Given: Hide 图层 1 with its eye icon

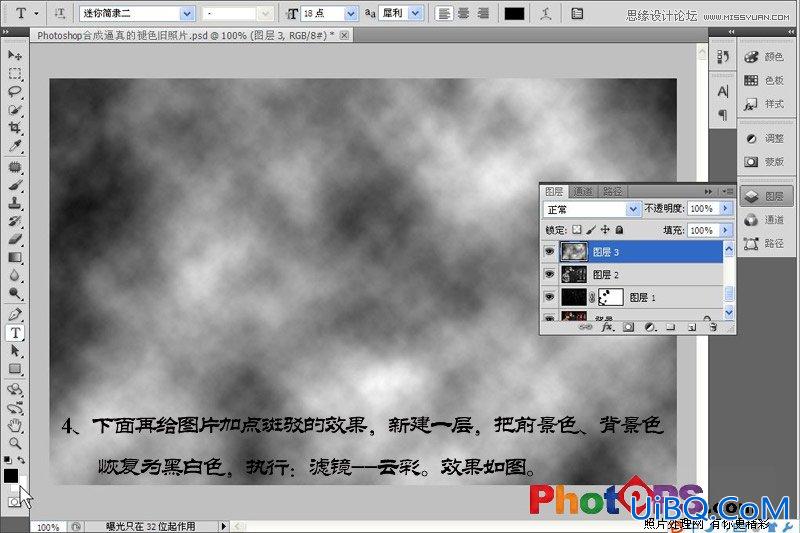Looking at the screenshot, I should [x=549, y=296].
